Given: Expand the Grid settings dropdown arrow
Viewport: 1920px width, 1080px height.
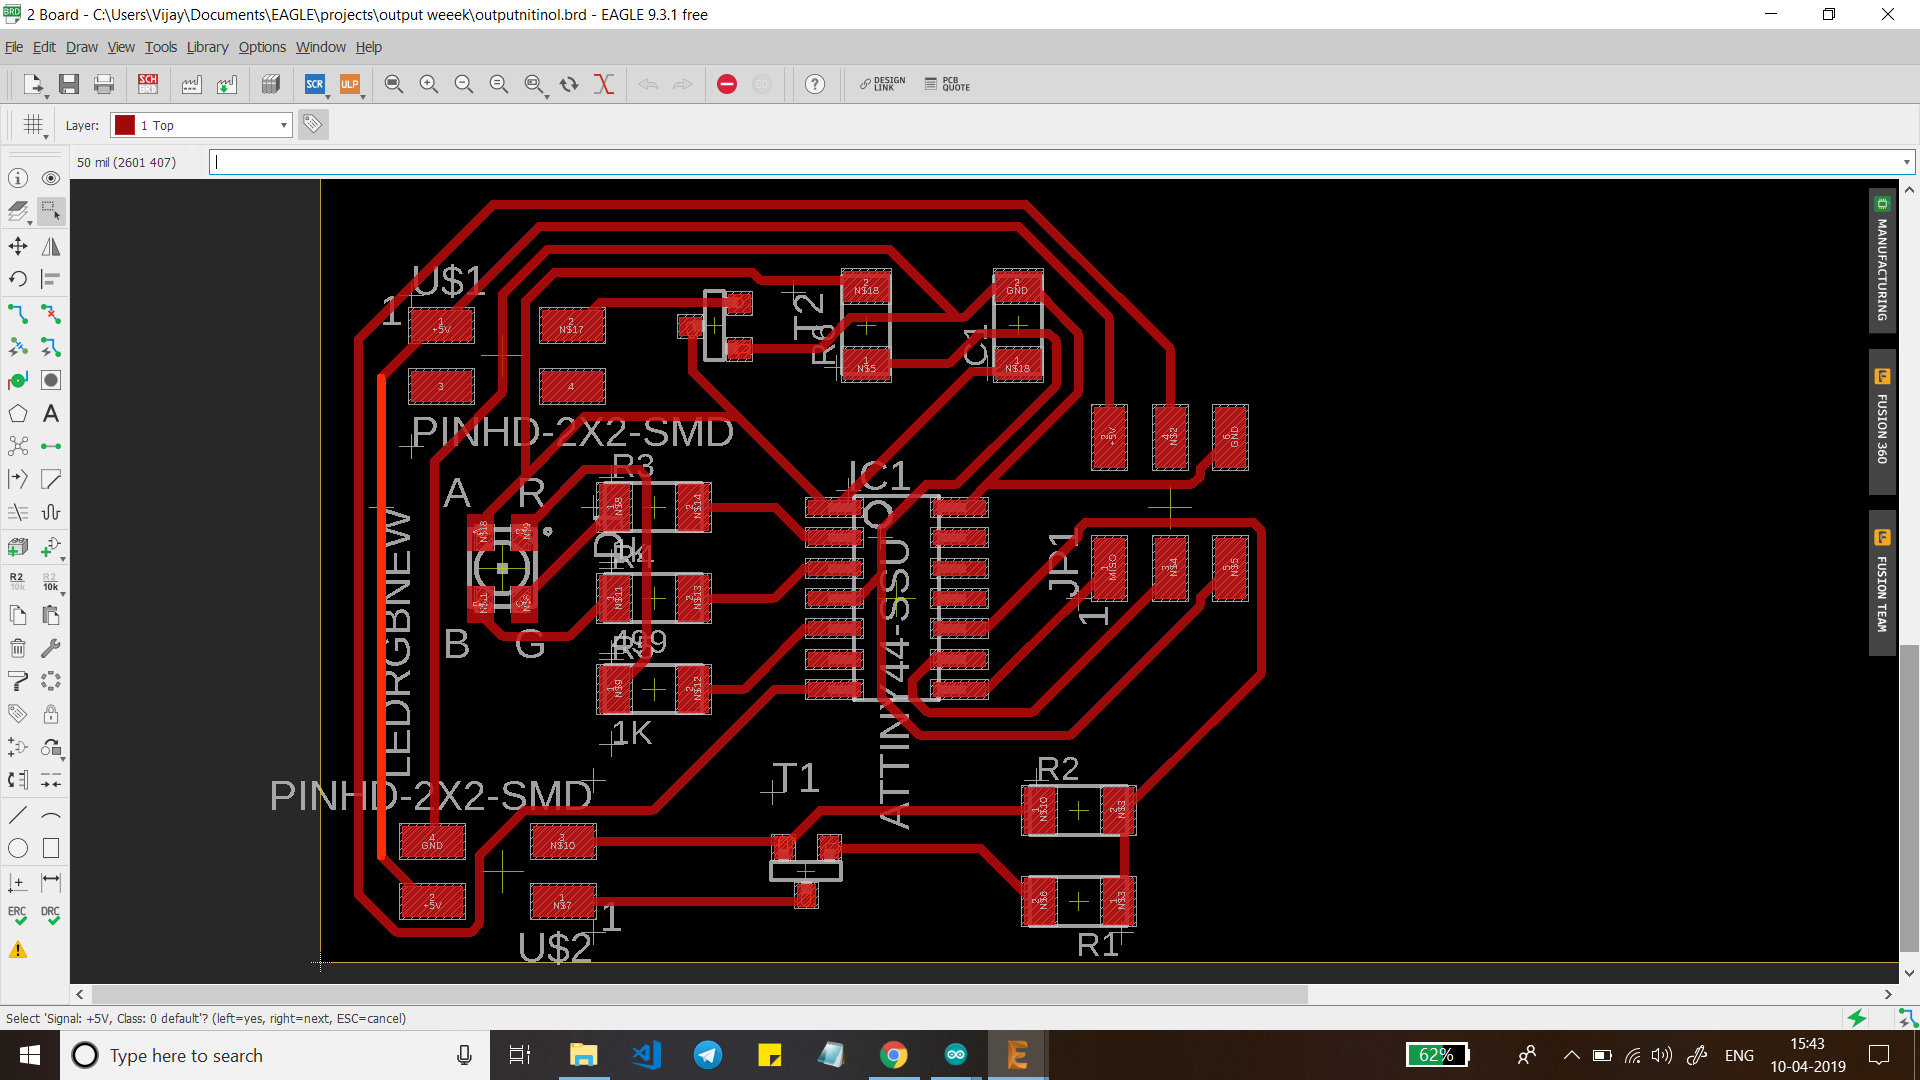Looking at the screenshot, I should coord(46,137).
